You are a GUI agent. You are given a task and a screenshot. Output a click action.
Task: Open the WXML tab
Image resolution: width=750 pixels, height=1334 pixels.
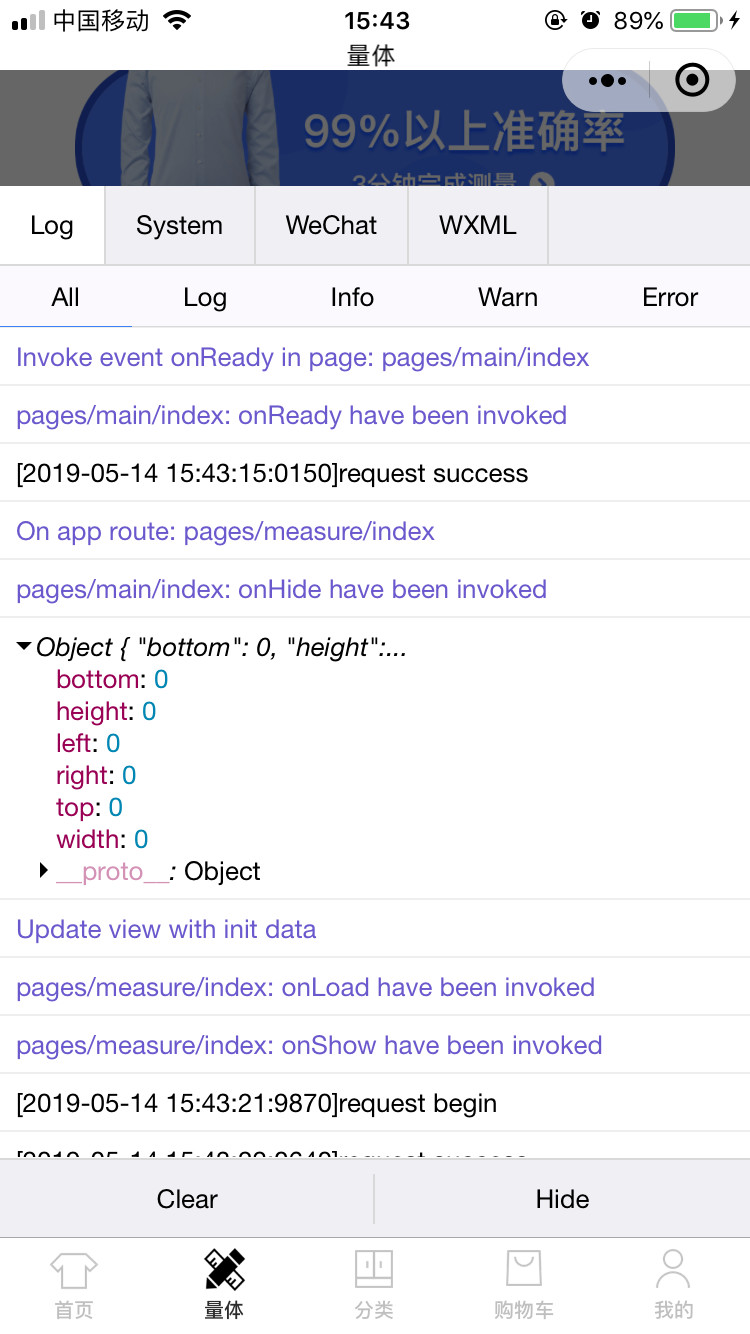coord(478,225)
